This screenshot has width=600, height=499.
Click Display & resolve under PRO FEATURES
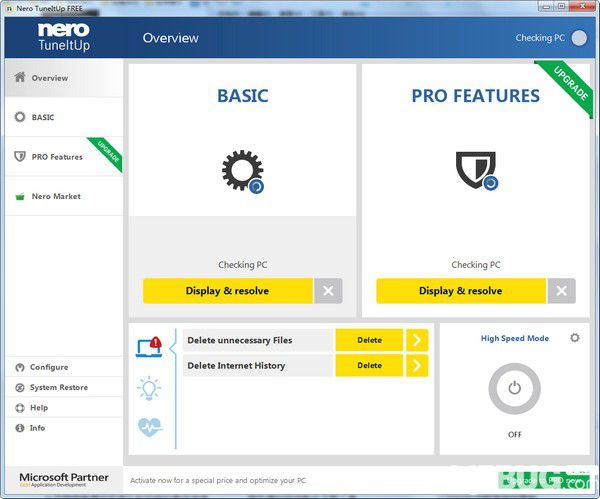click(461, 291)
